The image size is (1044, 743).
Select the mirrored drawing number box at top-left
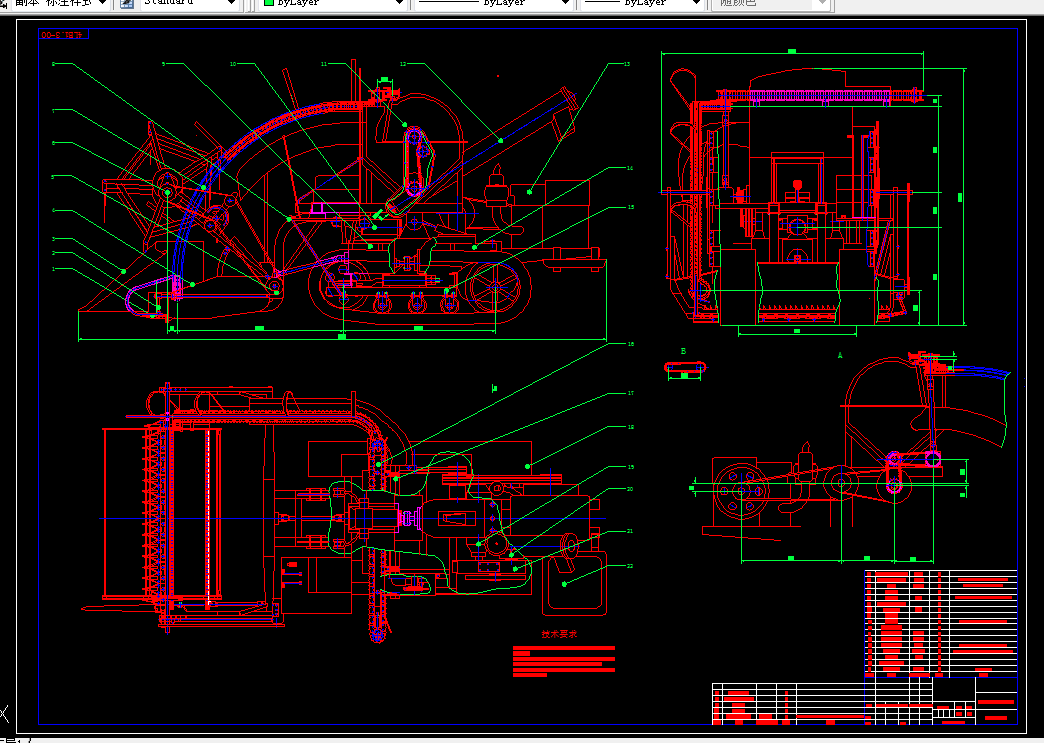pyautogui.click(x=64, y=34)
